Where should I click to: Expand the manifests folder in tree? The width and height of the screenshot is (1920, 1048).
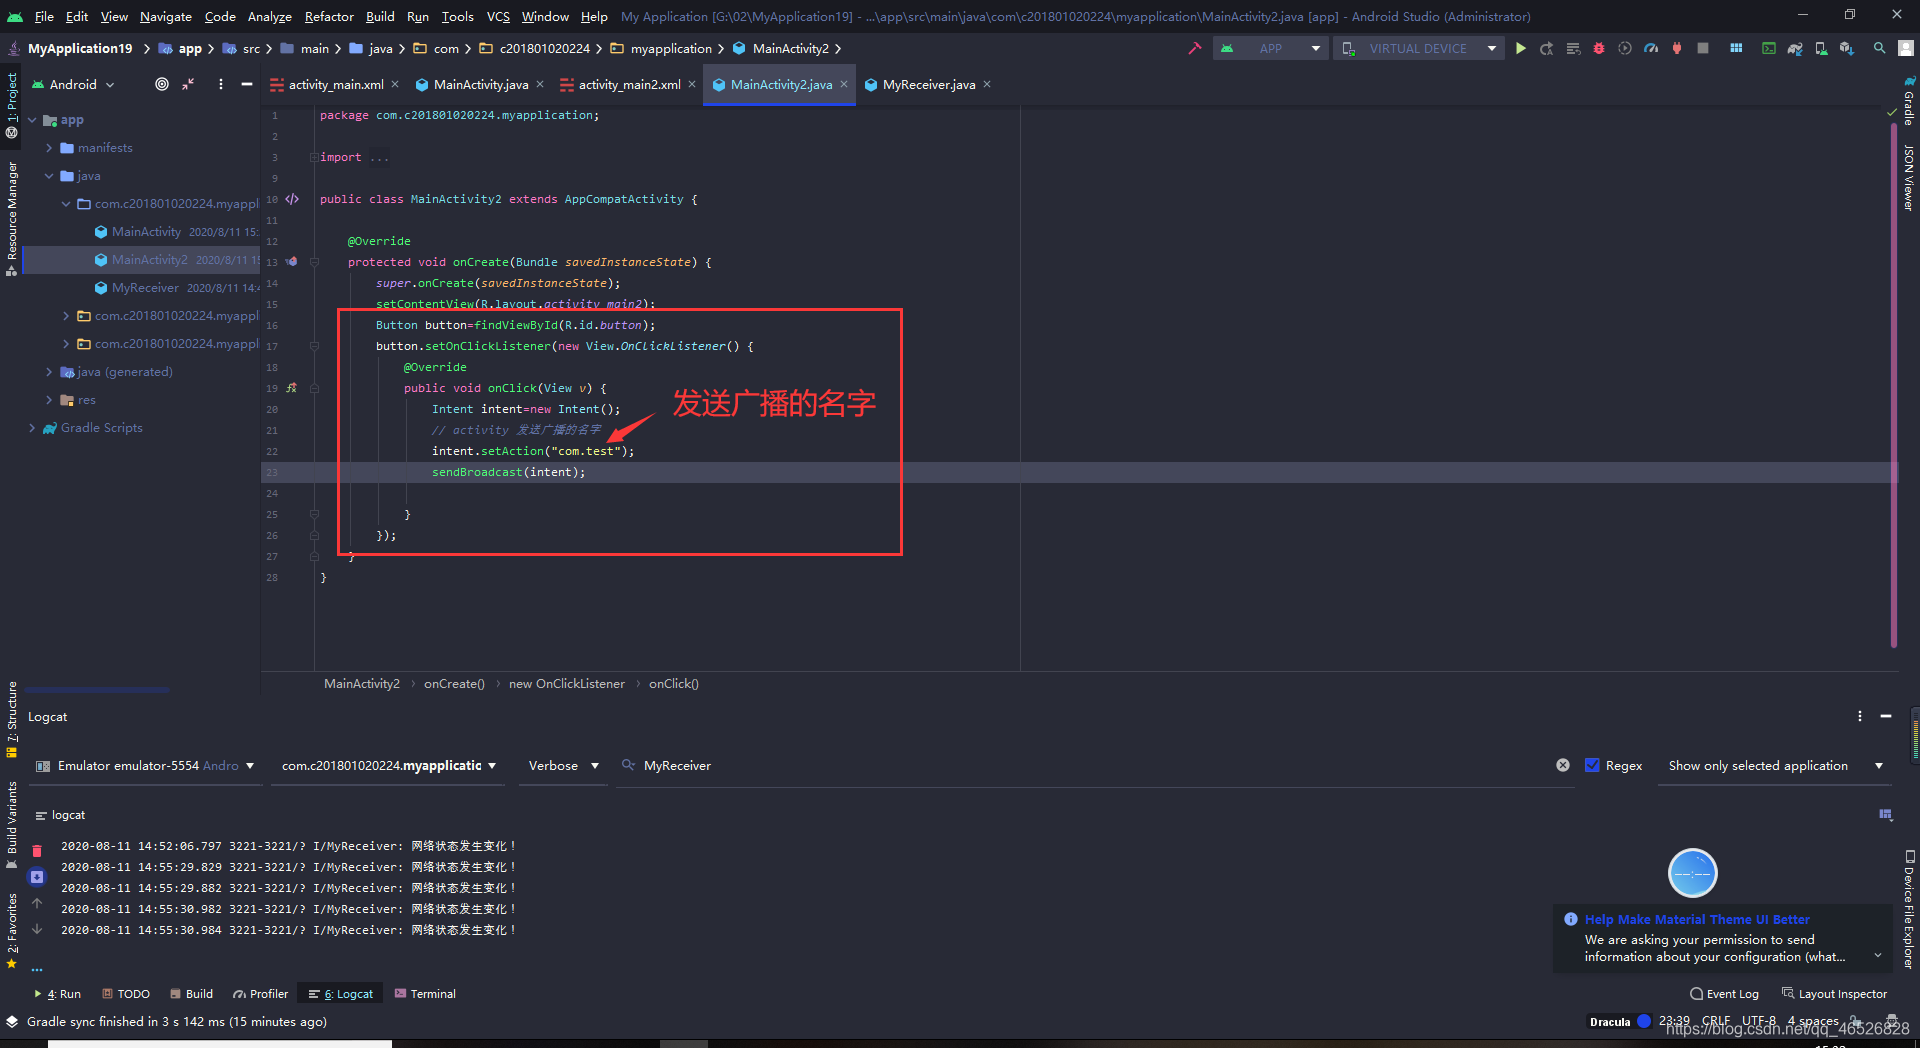(49, 147)
